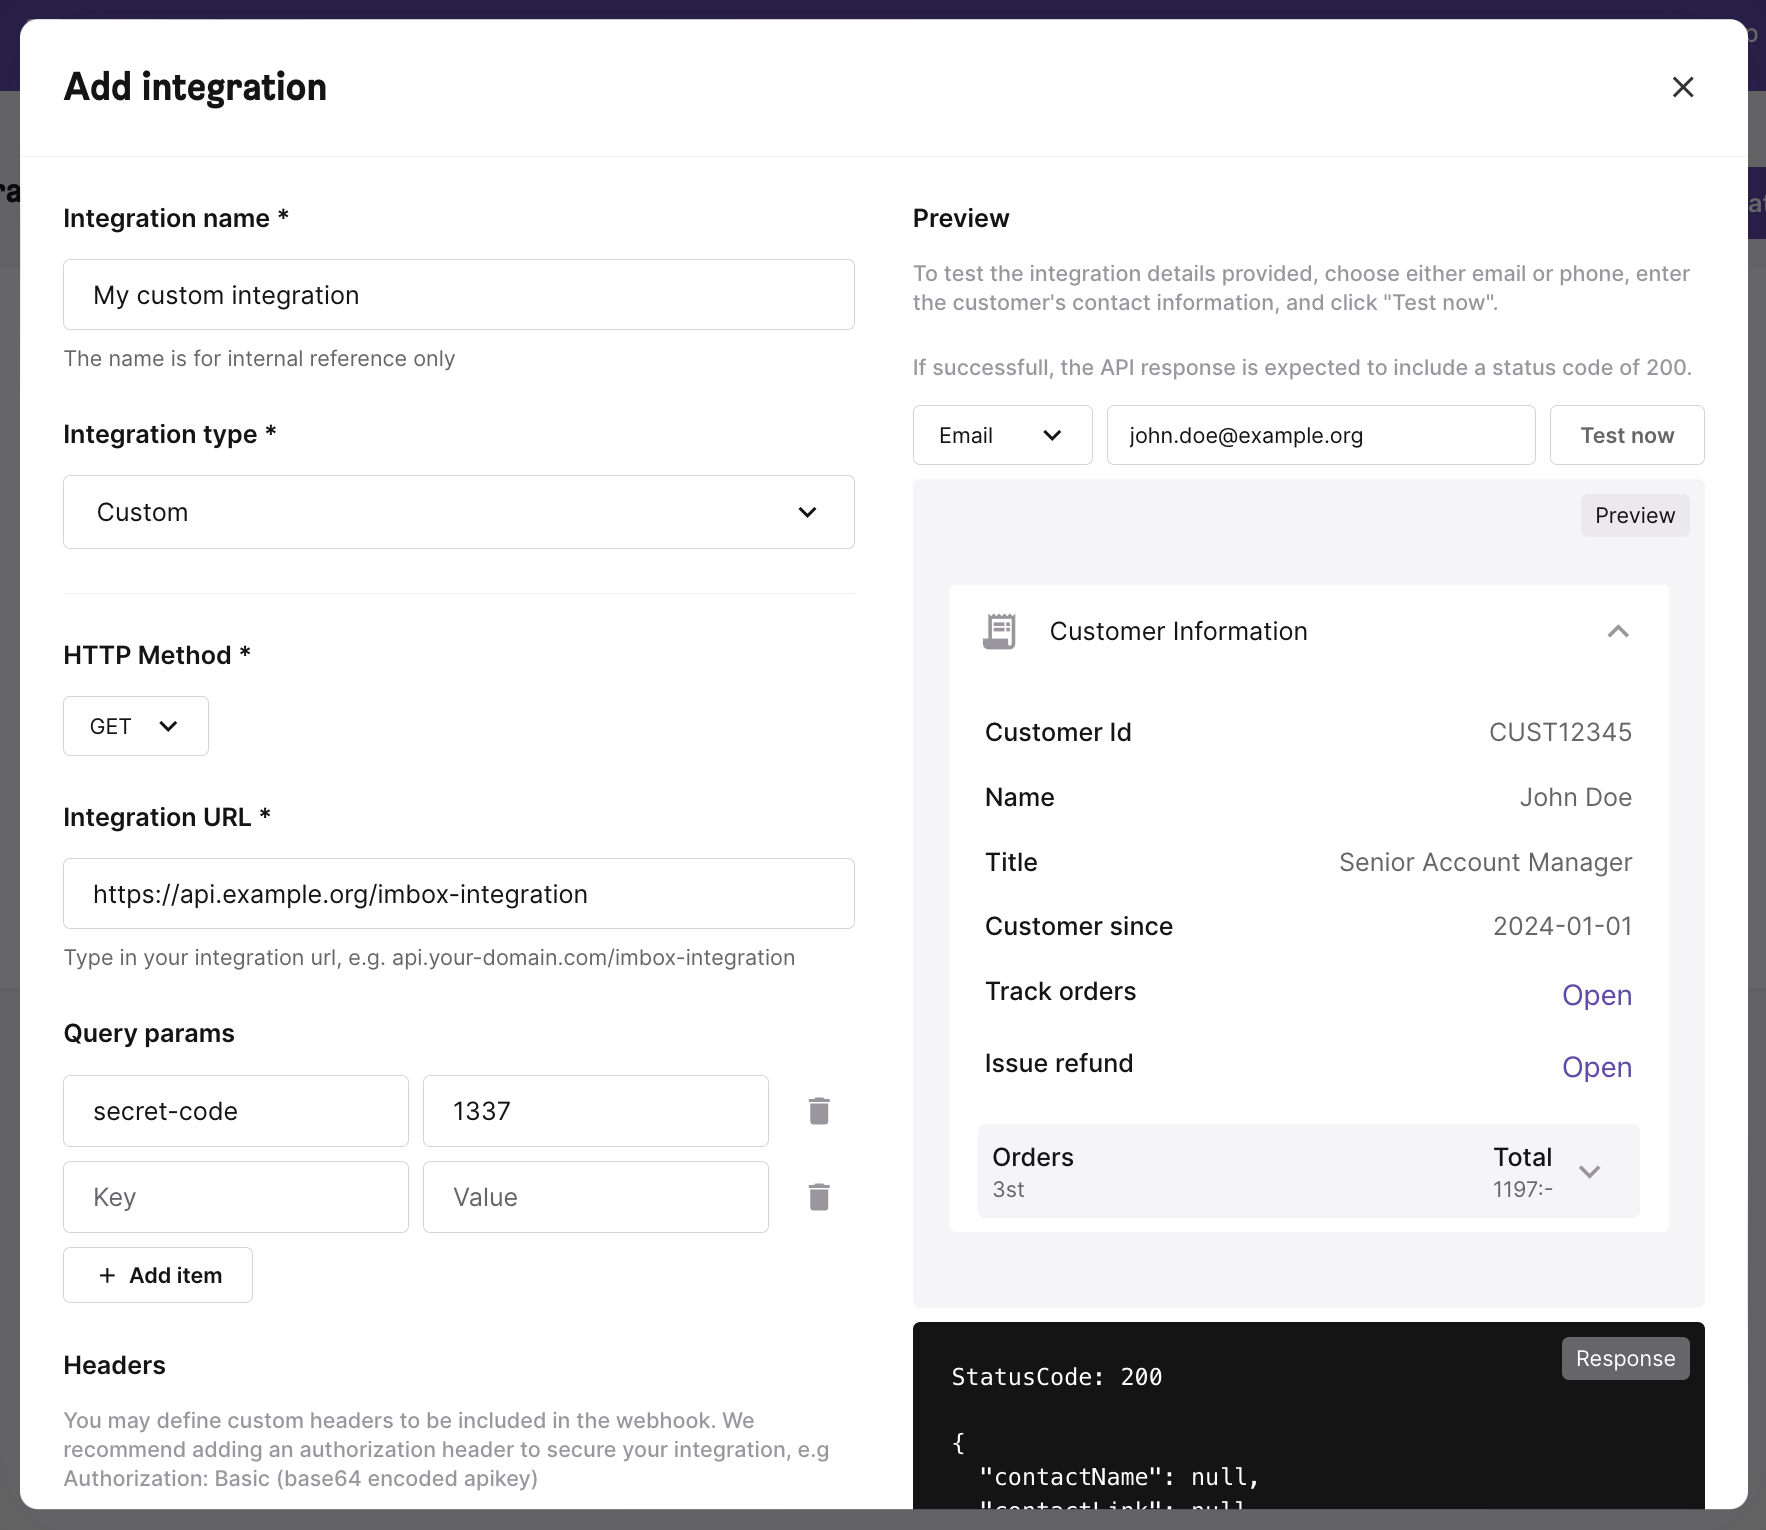
Task: Close the Add integration dialog
Action: coord(1683,87)
